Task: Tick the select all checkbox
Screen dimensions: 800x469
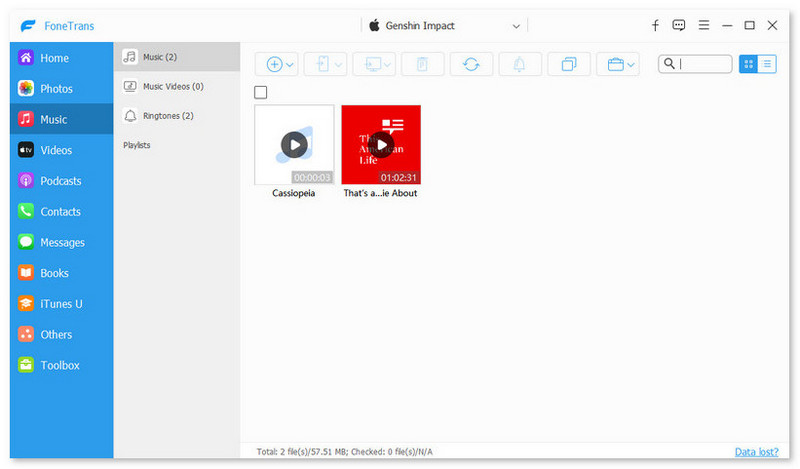Action: tap(261, 92)
